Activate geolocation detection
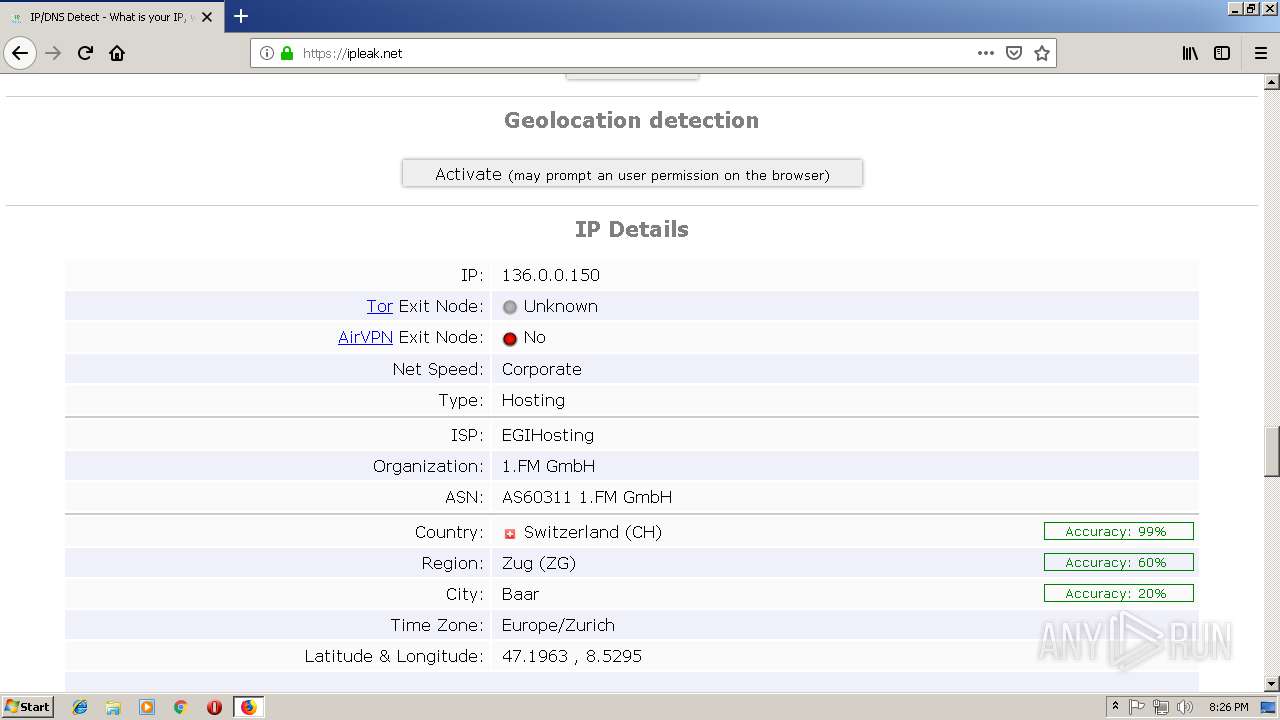The width and height of the screenshot is (1280, 720). pos(632,174)
